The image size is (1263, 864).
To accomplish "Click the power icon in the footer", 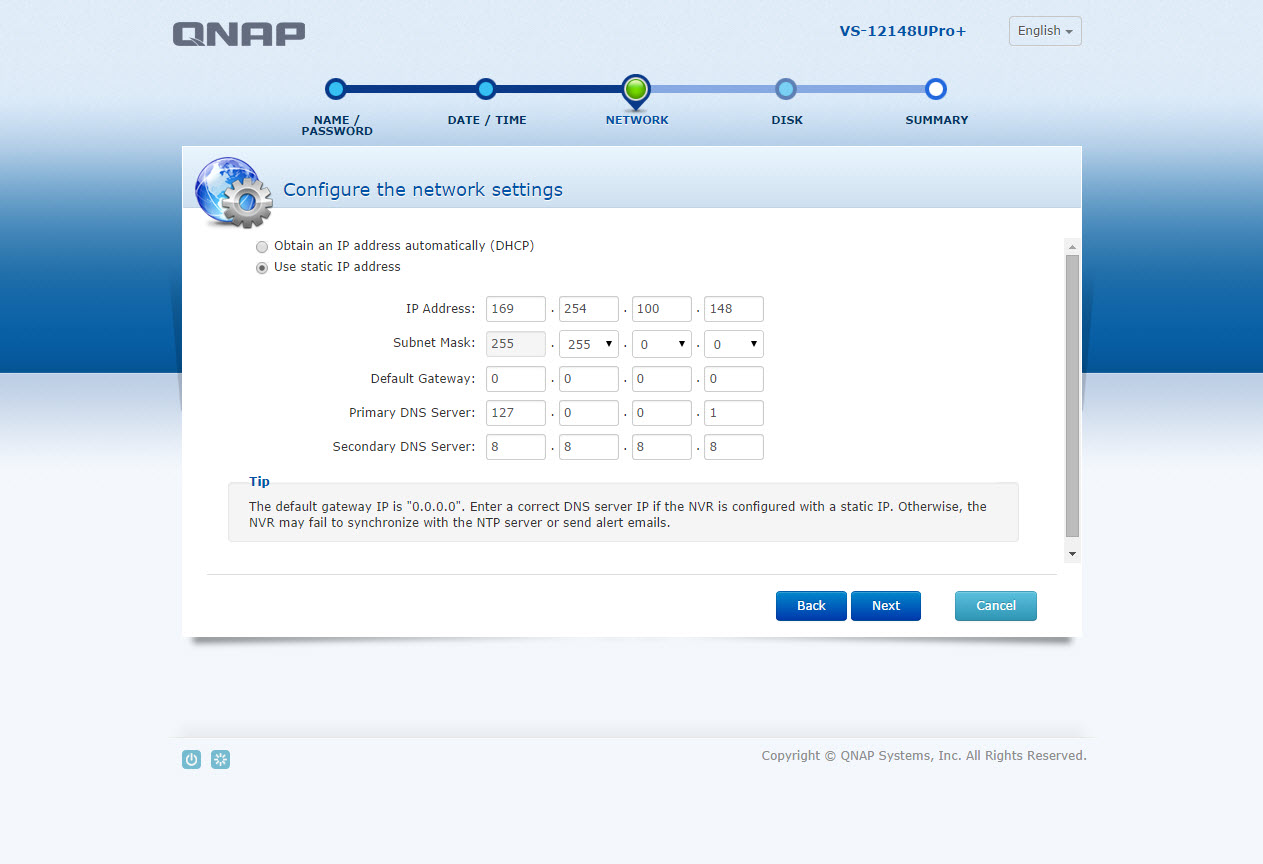I will click(x=191, y=760).
